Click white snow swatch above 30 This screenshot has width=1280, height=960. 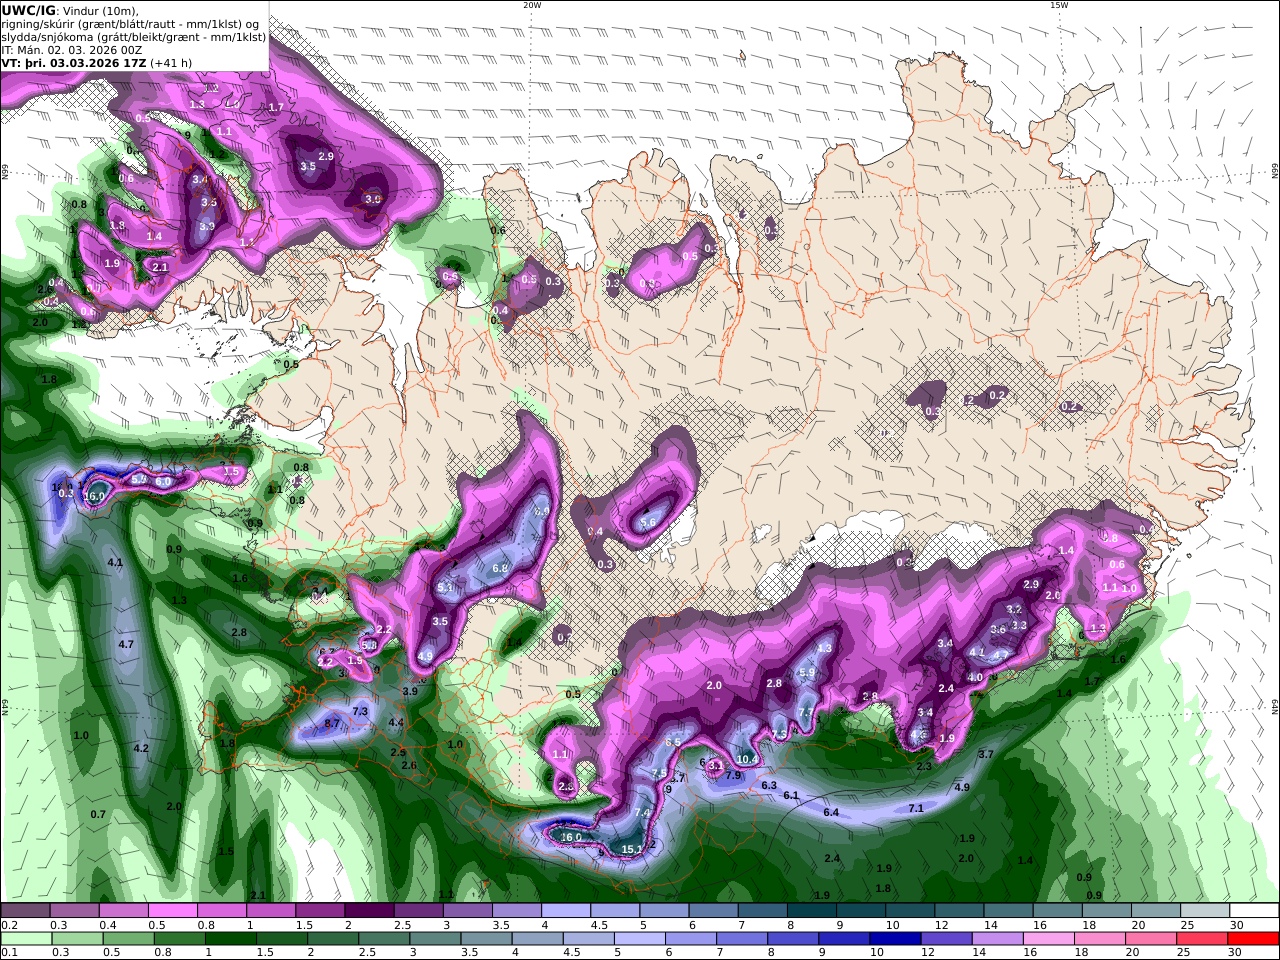pyautogui.click(x=1253, y=910)
